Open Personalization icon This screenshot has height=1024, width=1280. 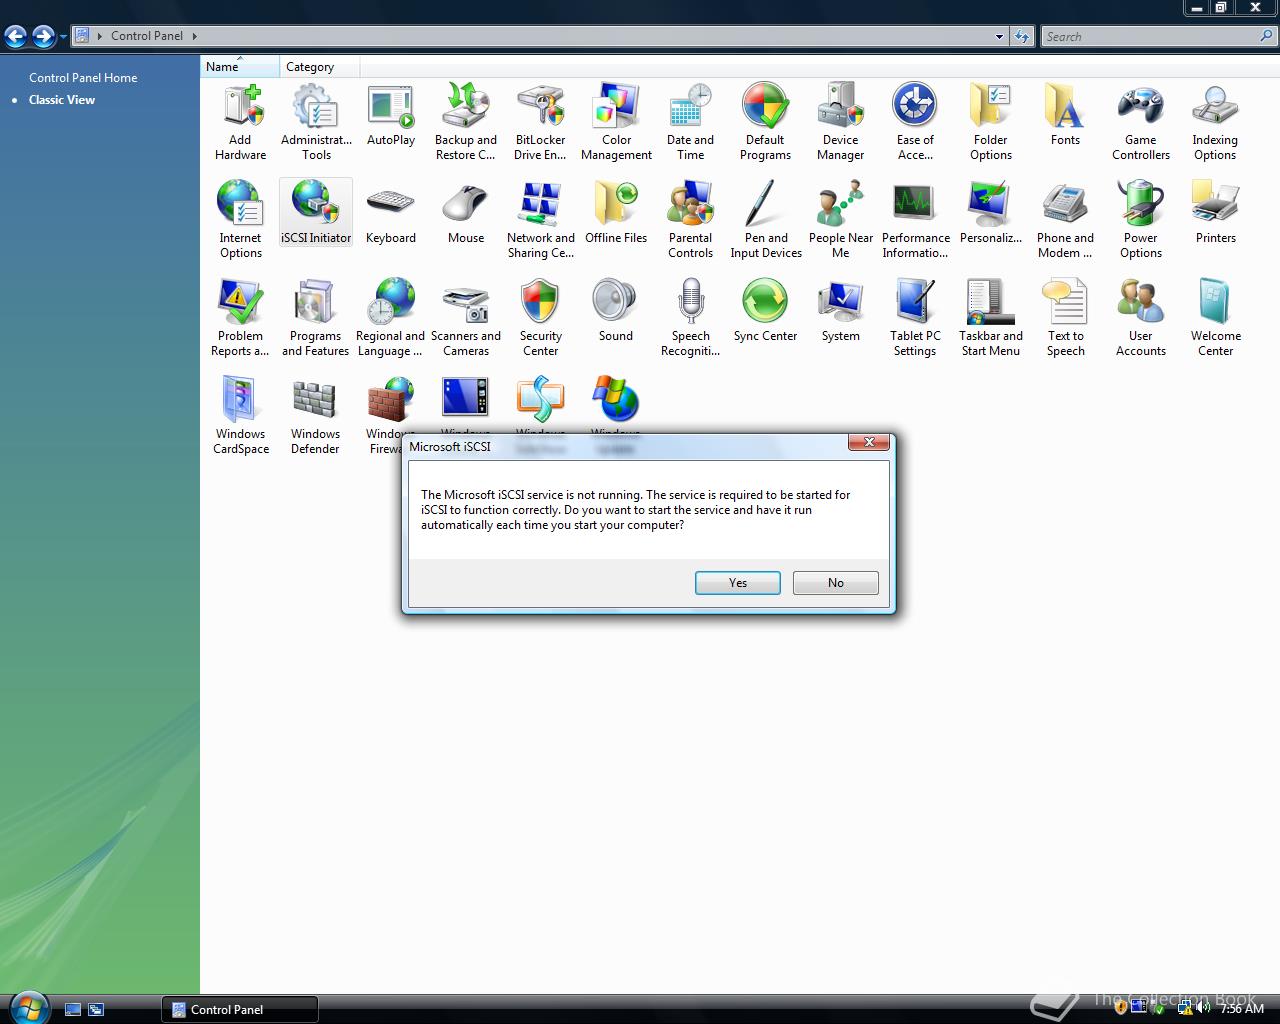(x=991, y=212)
